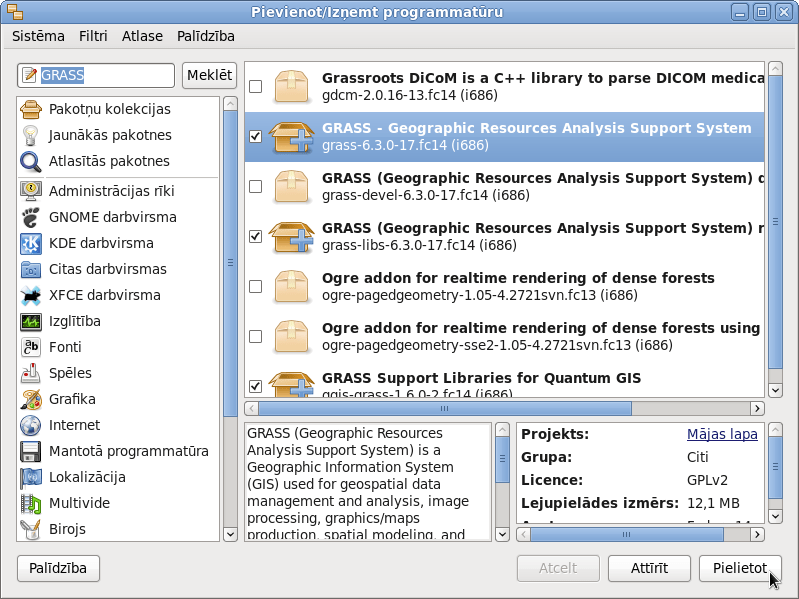This screenshot has width=799, height=599.
Task: Click the Multivide film icon
Action: click(31, 503)
